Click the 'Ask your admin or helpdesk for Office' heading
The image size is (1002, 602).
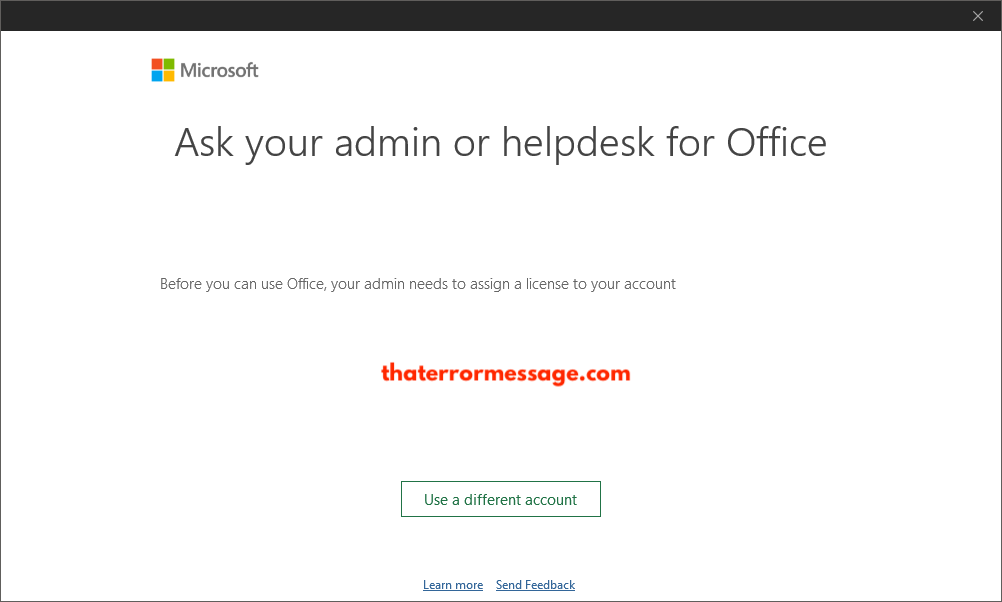coord(500,143)
